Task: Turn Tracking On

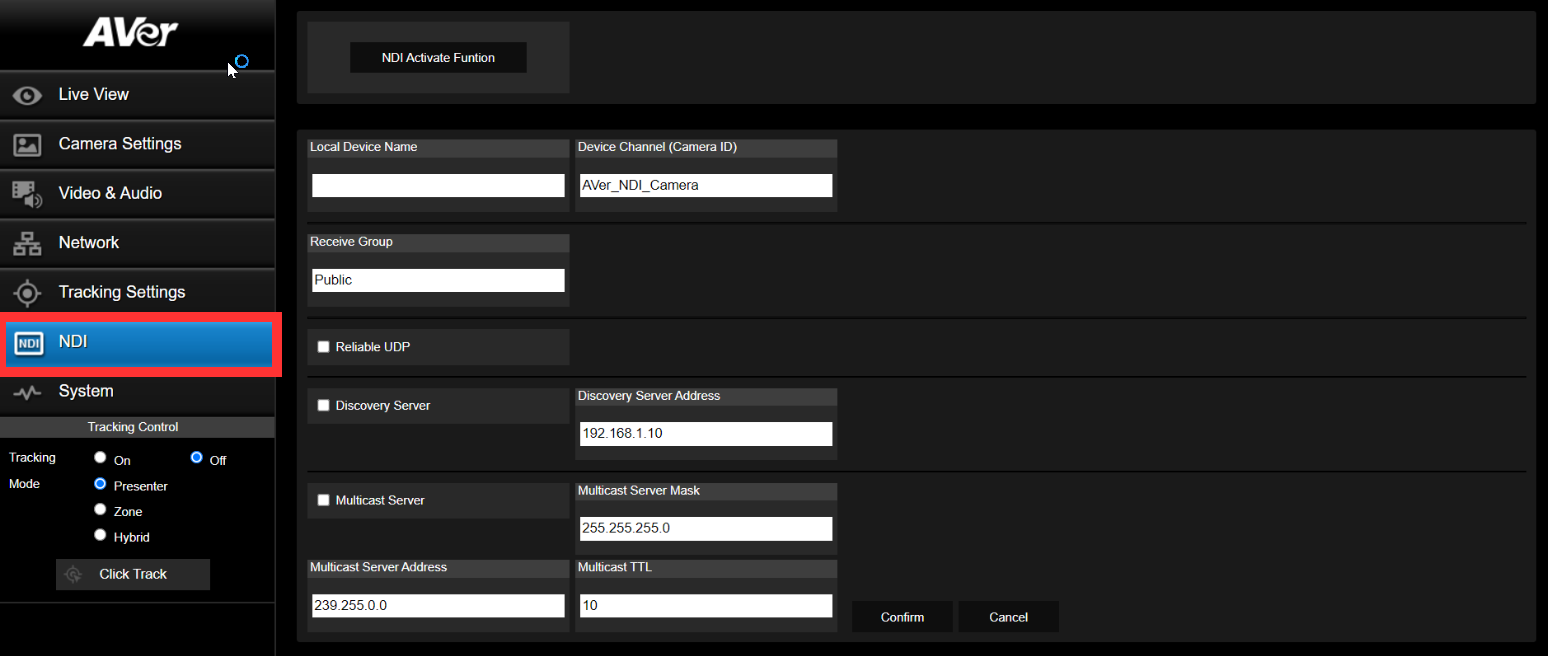Action: (100, 458)
